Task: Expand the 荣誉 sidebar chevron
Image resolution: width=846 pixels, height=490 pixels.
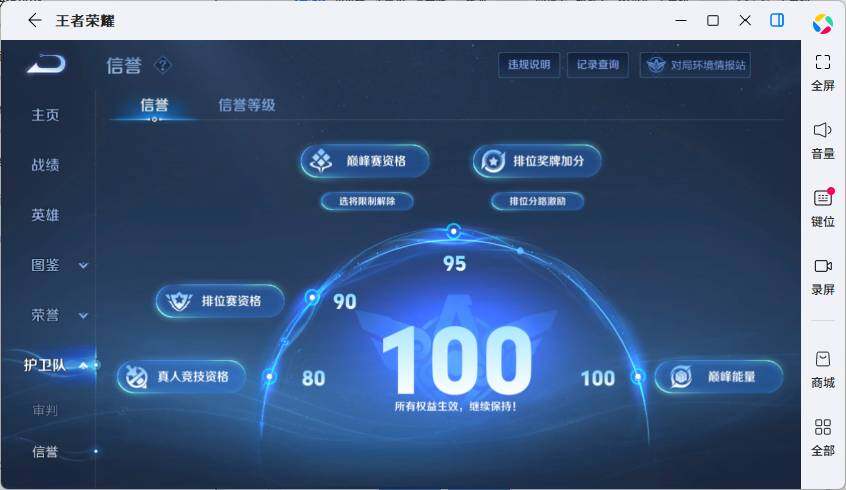Action: tap(83, 315)
